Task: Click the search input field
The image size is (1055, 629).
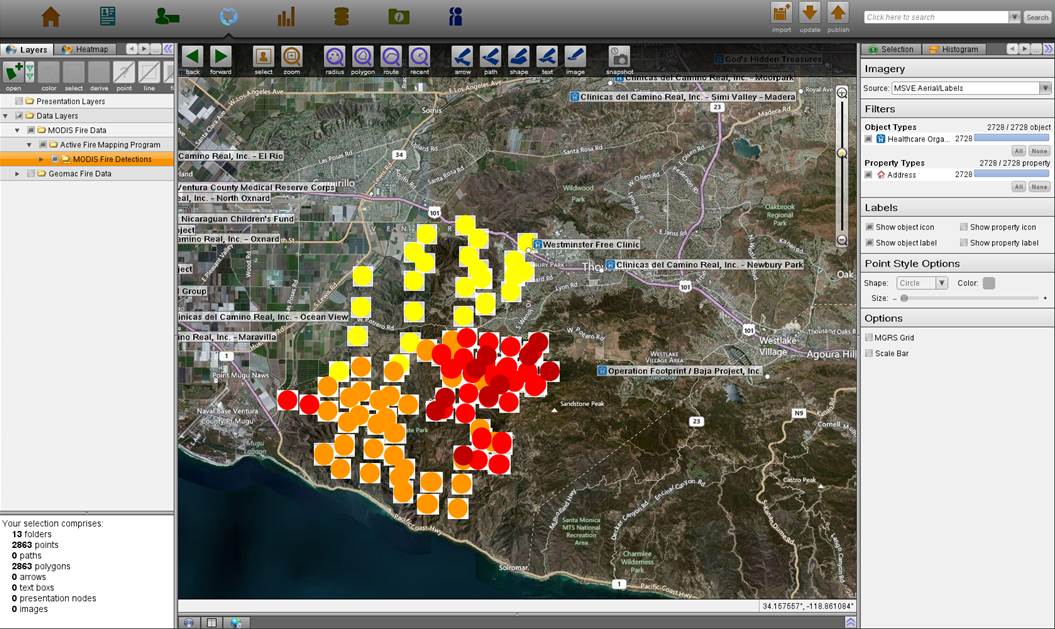Action: [936, 17]
